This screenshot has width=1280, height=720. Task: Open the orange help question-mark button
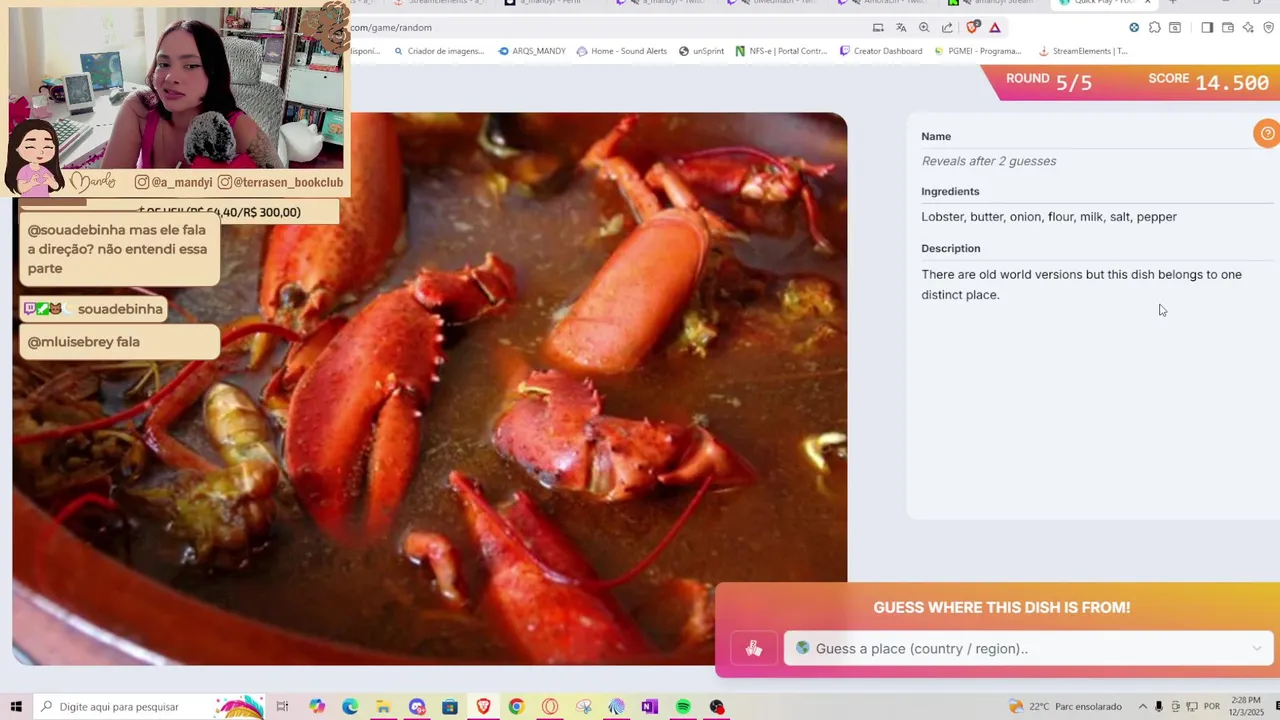[x=1267, y=133]
